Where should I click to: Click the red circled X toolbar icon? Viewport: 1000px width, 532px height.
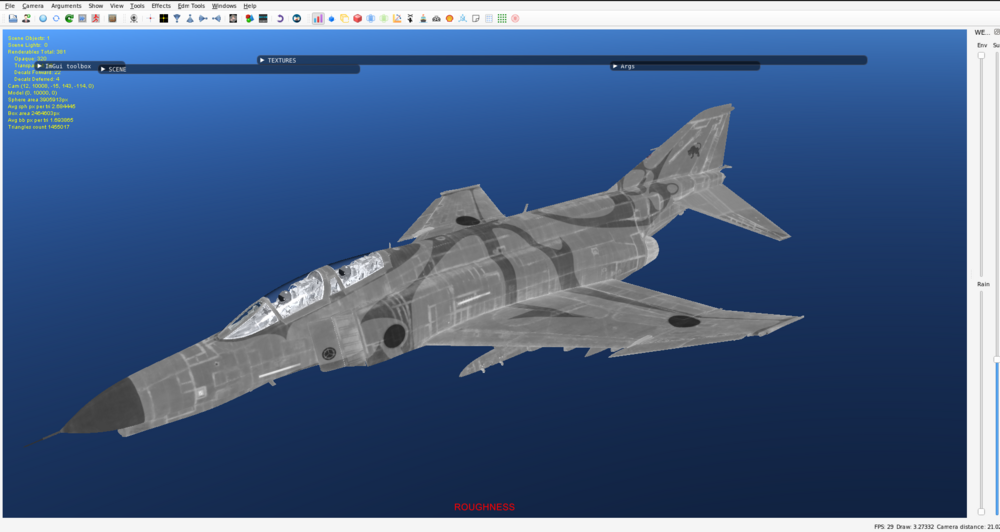[x=515, y=18]
